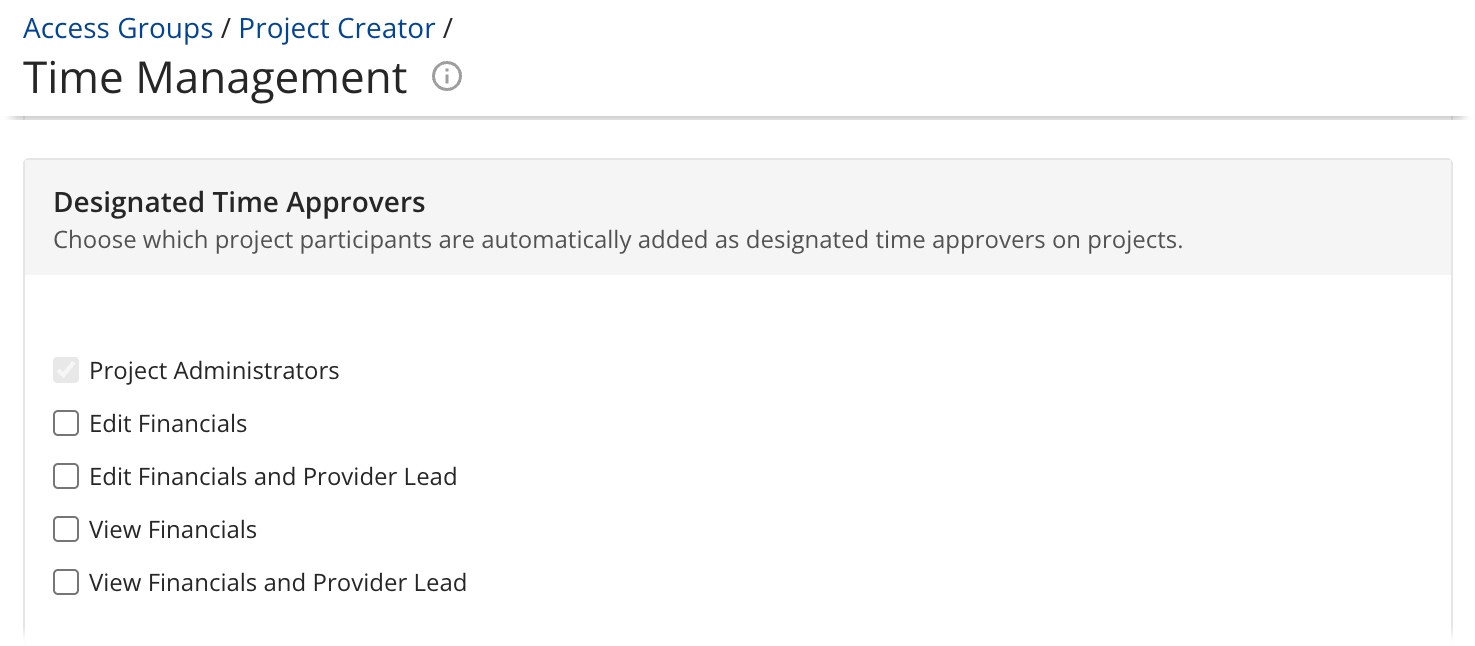Click the section description about time approvers

[620, 239]
